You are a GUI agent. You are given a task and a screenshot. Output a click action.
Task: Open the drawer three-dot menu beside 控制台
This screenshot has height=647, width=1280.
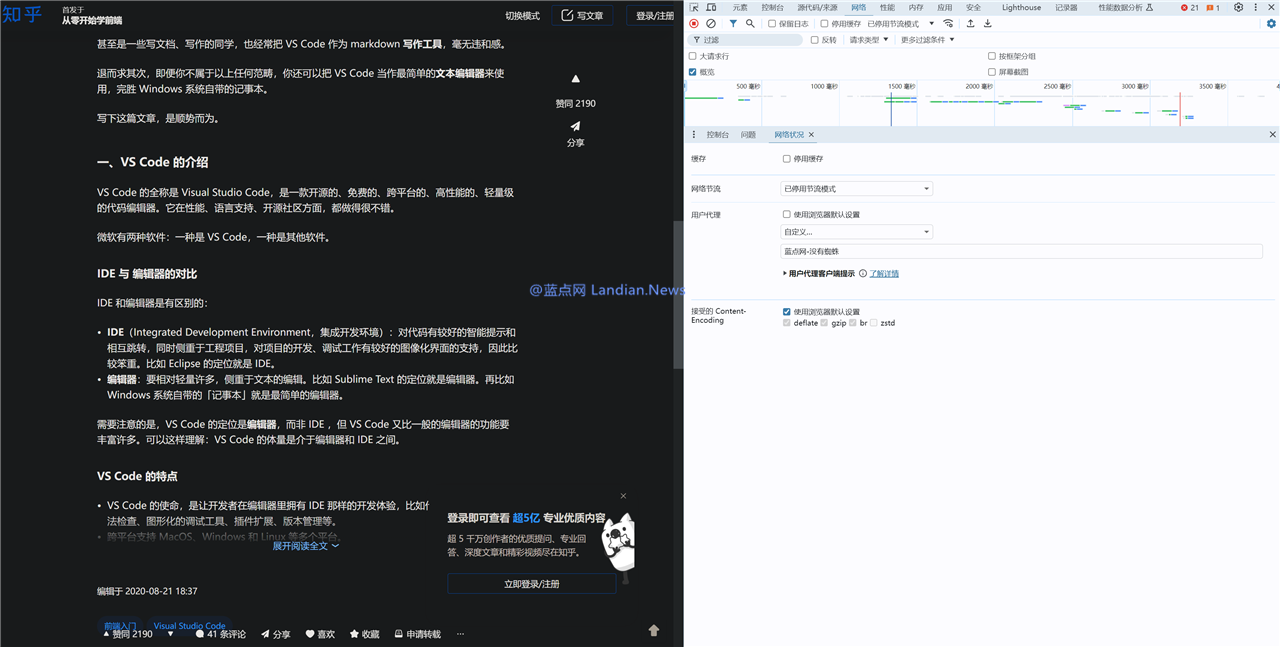(x=694, y=134)
